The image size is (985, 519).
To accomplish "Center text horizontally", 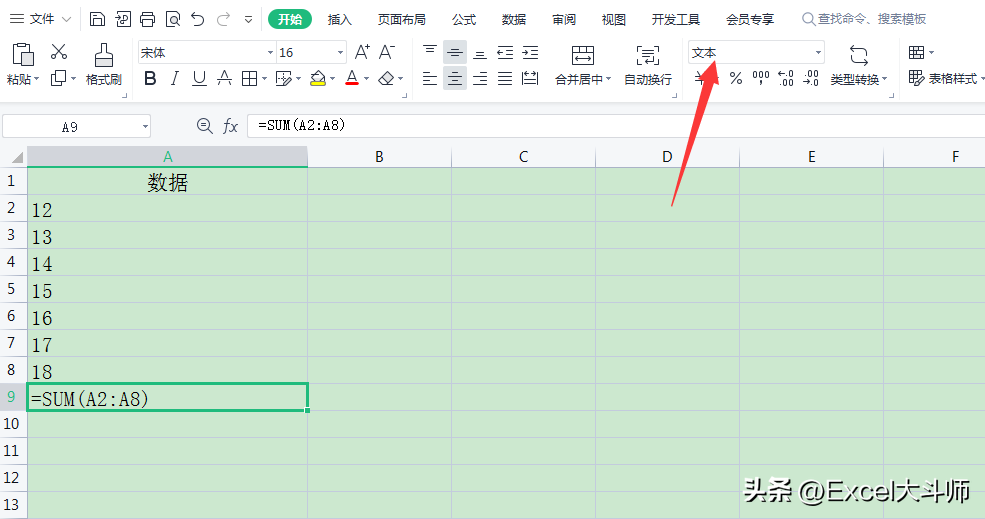I will point(455,79).
